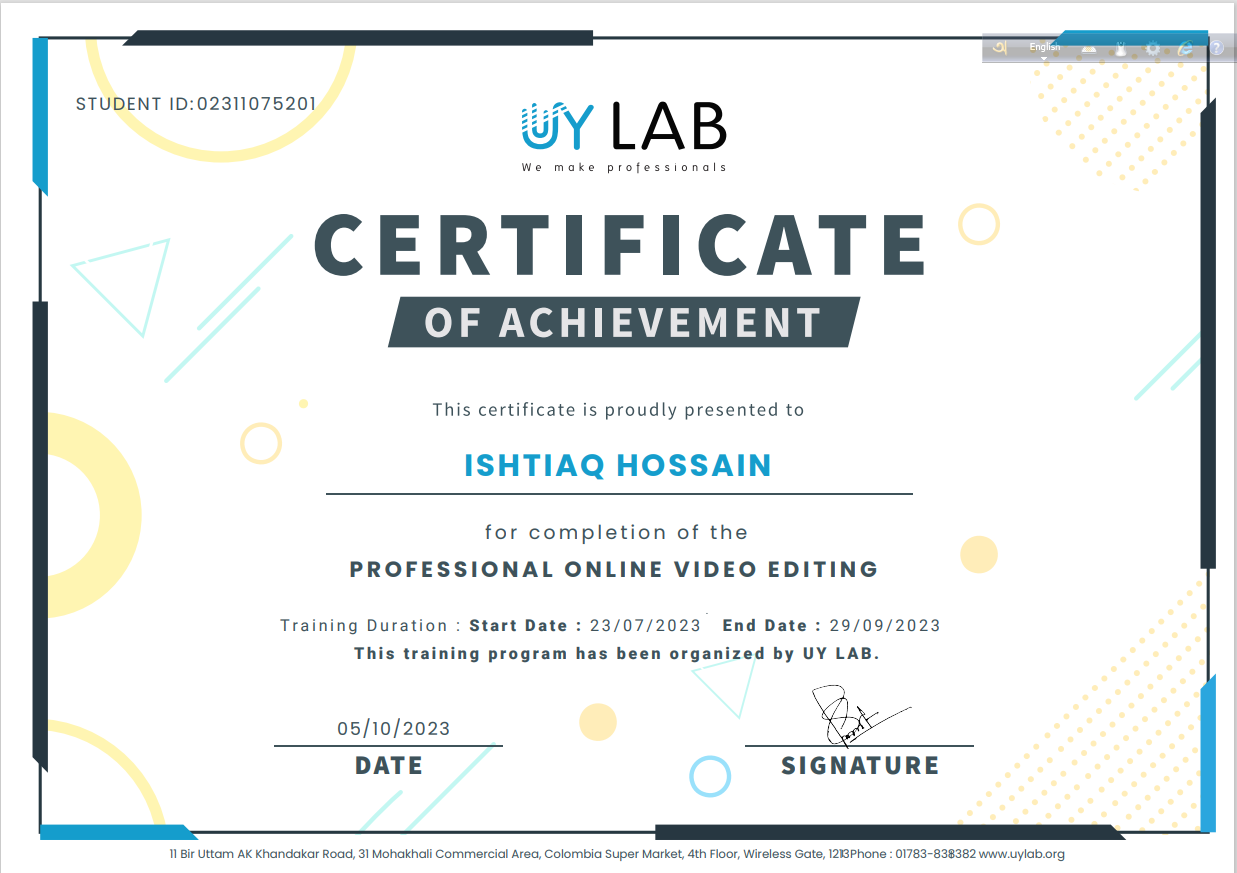Image resolution: width=1237 pixels, height=873 pixels.
Task: Click 'for completion of the' line
Action: [616, 533]
